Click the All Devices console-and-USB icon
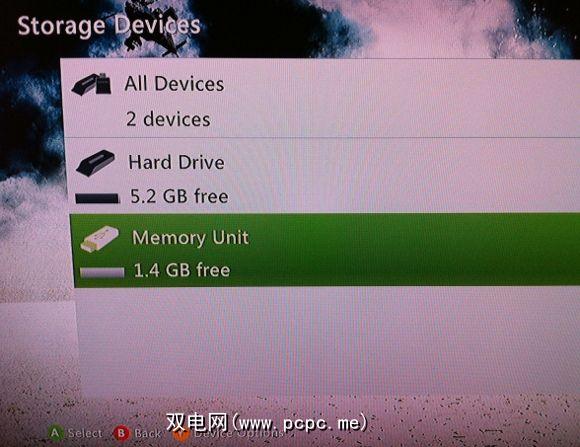 click(91, 84)
